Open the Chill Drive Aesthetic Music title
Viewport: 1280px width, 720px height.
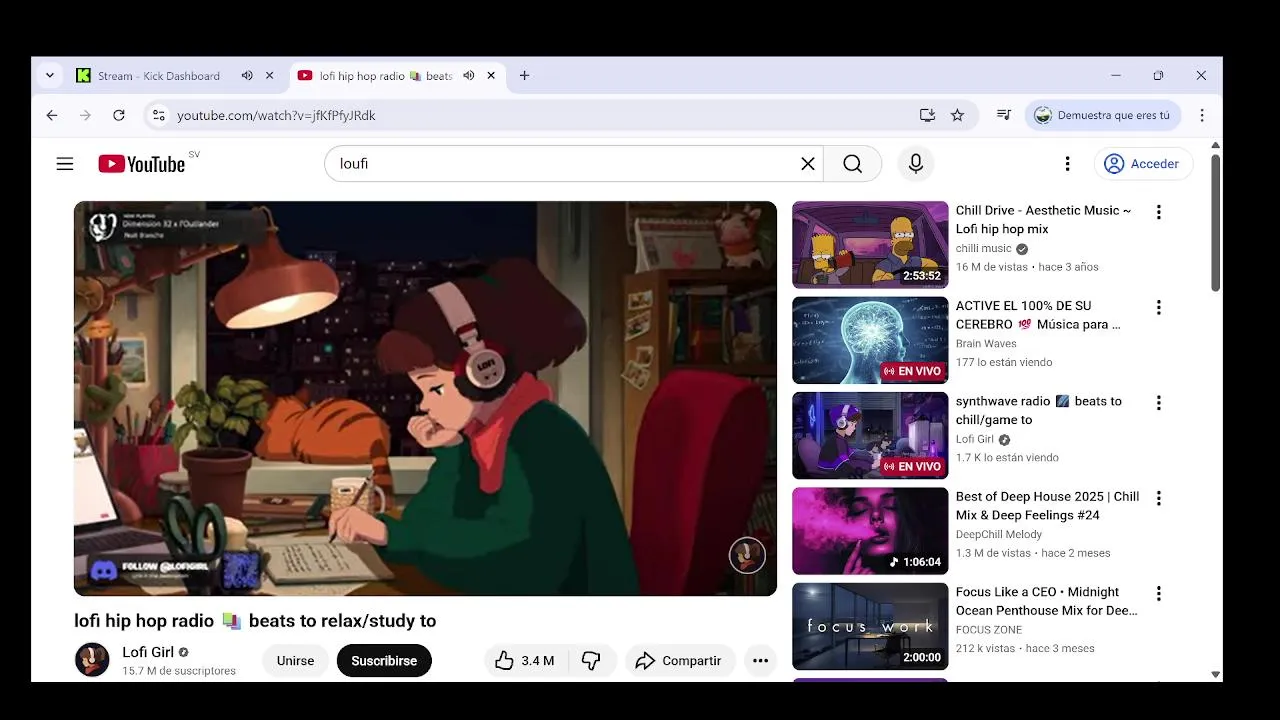1043,220
